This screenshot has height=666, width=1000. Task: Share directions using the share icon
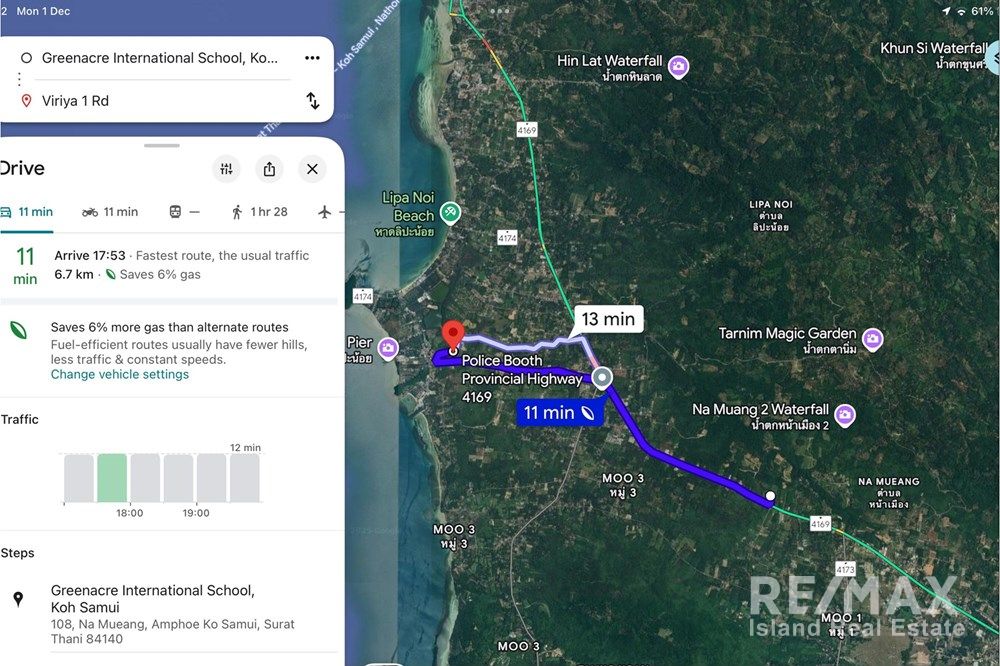click(x=269, y=168)
